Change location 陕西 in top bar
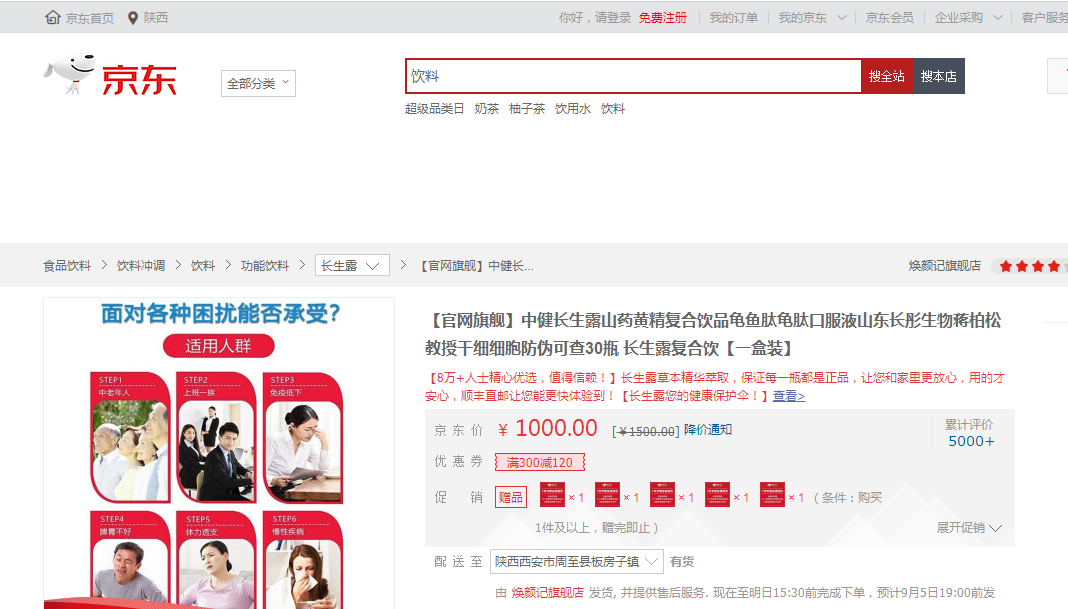 click(x=155, y=18)
